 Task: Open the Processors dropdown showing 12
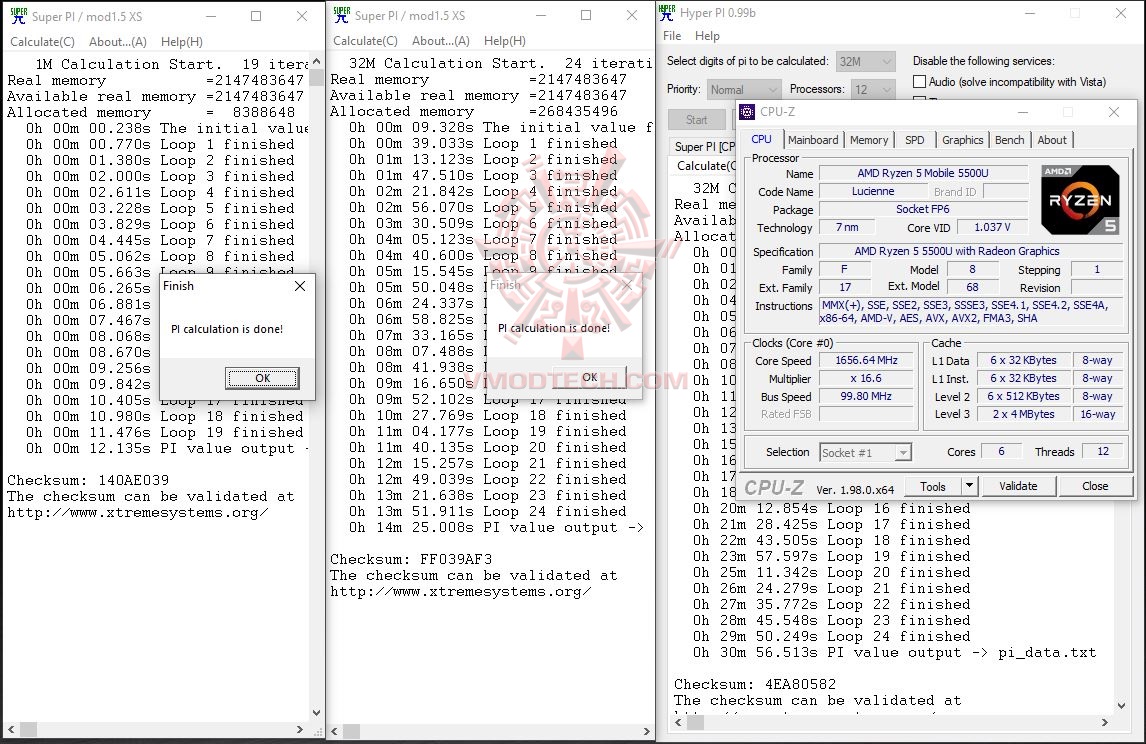(873, 89)
